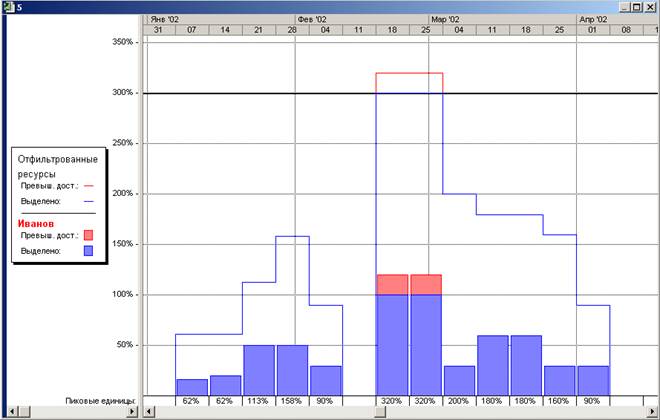Click the right arrow of chart scrollbar

651,411
